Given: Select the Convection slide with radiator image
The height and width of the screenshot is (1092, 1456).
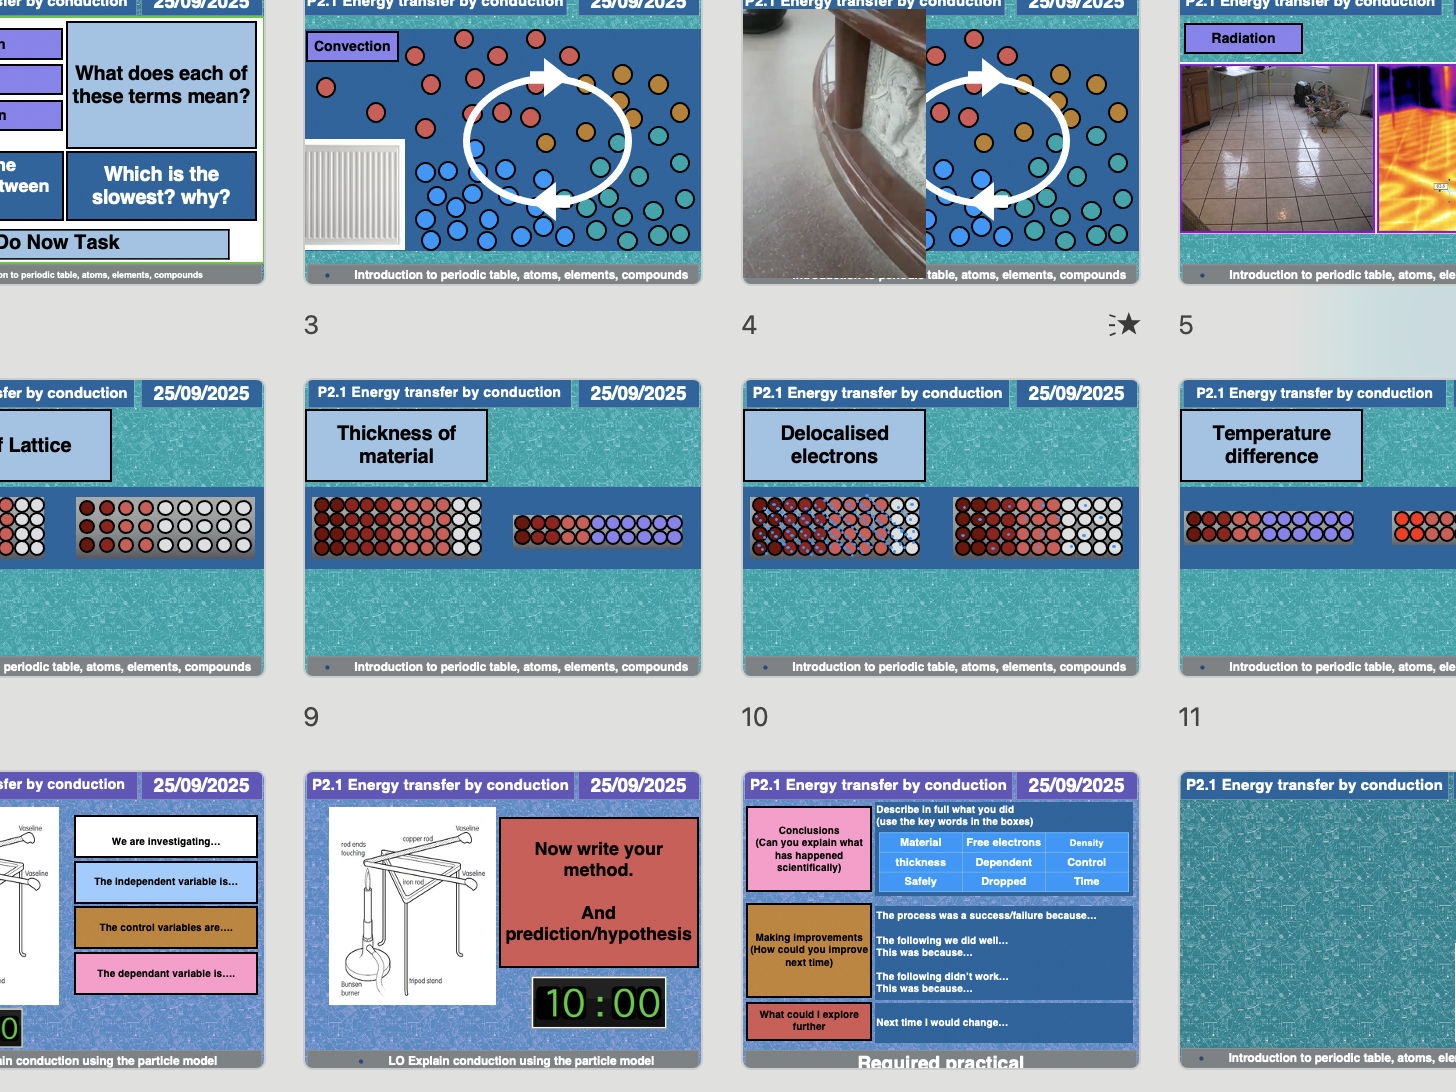Looking at the screenshot, I should (502, 140).
